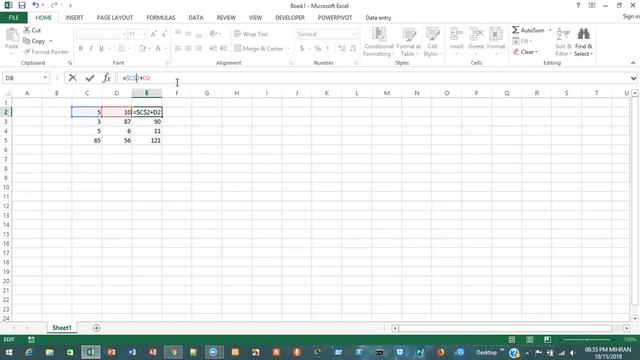Click the Copy command
The height and width of the screenshot is (360, 640).
coord(35,41)
